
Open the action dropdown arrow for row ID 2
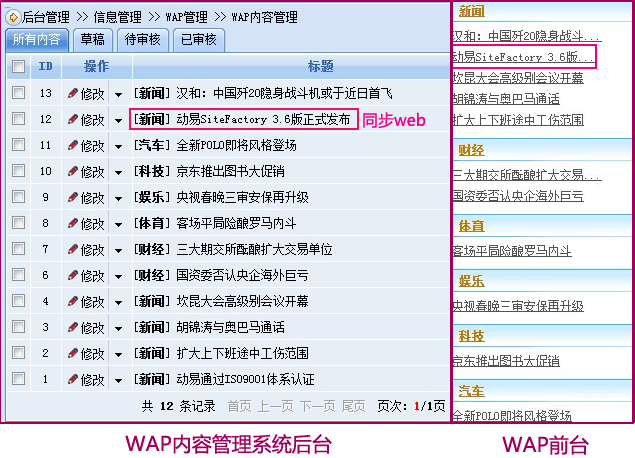coord(118,354)
